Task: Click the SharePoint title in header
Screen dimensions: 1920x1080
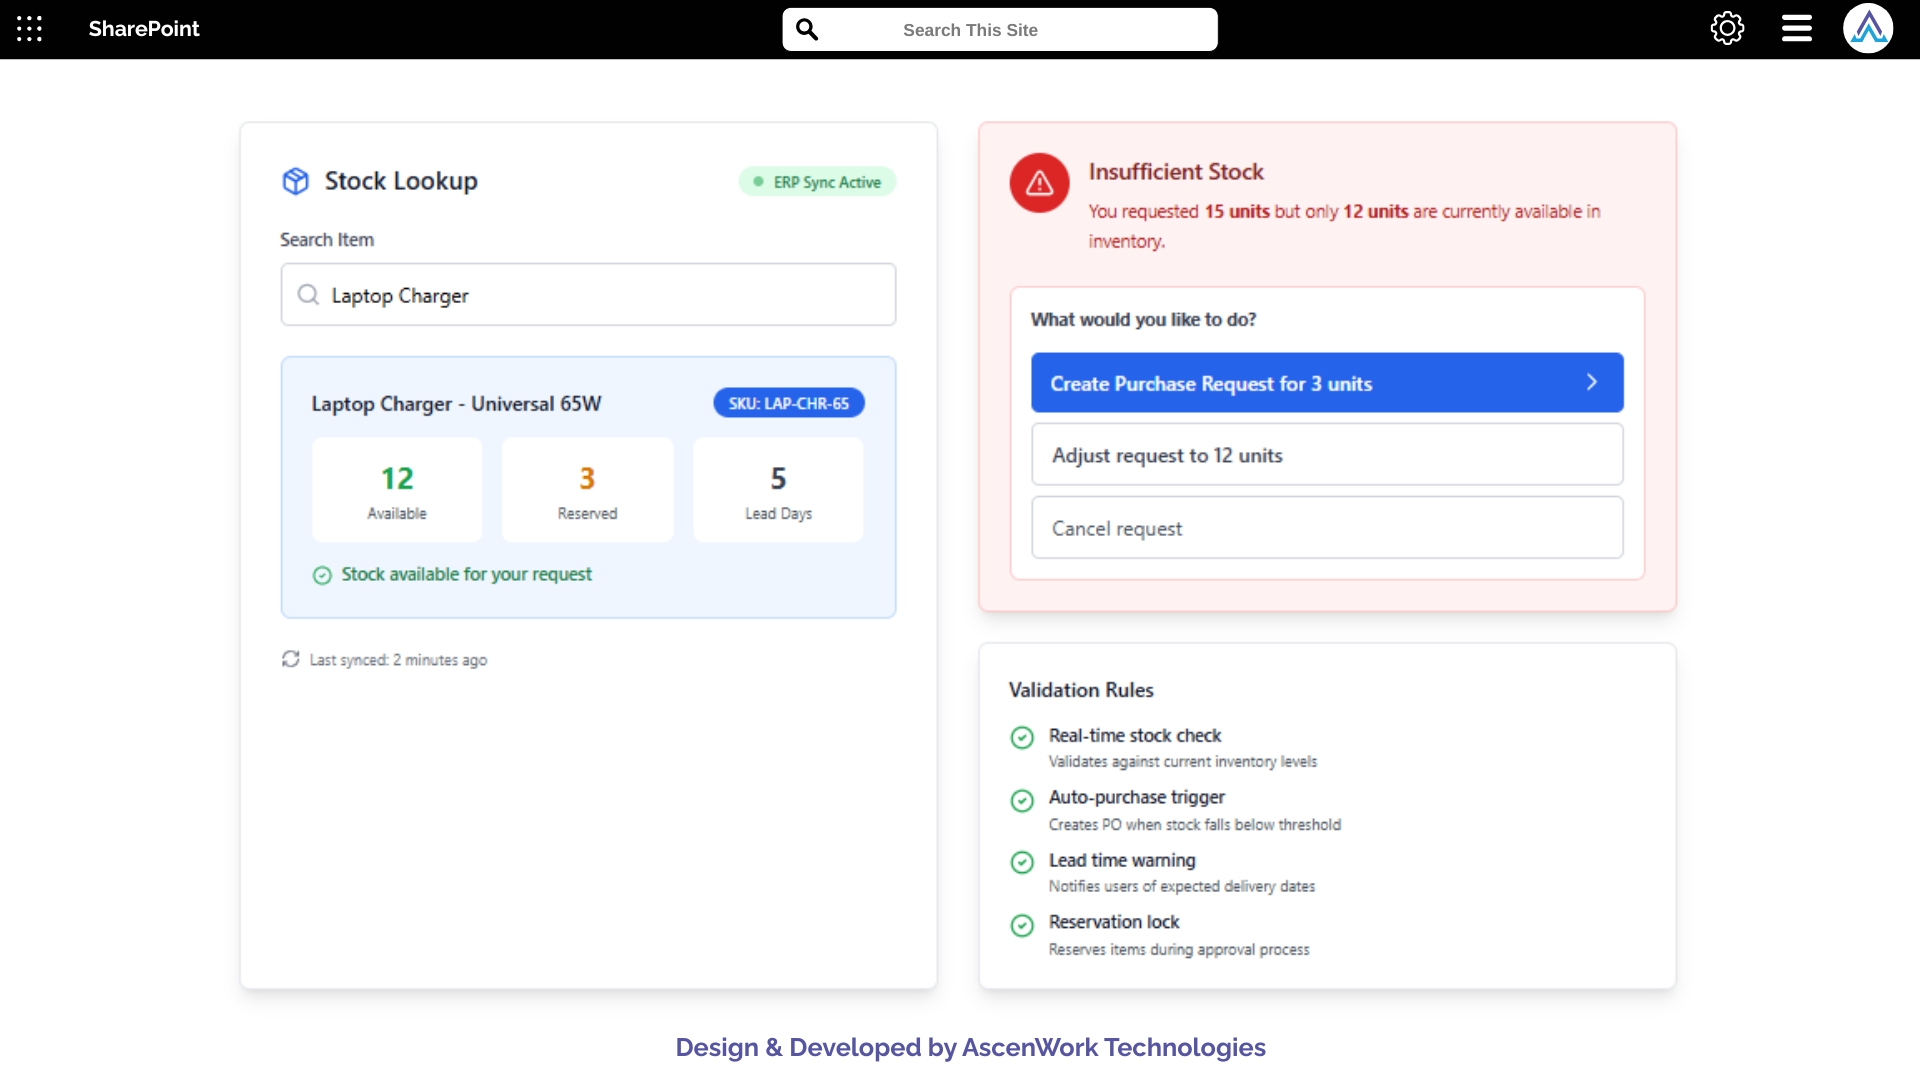Action: point(144,29)
